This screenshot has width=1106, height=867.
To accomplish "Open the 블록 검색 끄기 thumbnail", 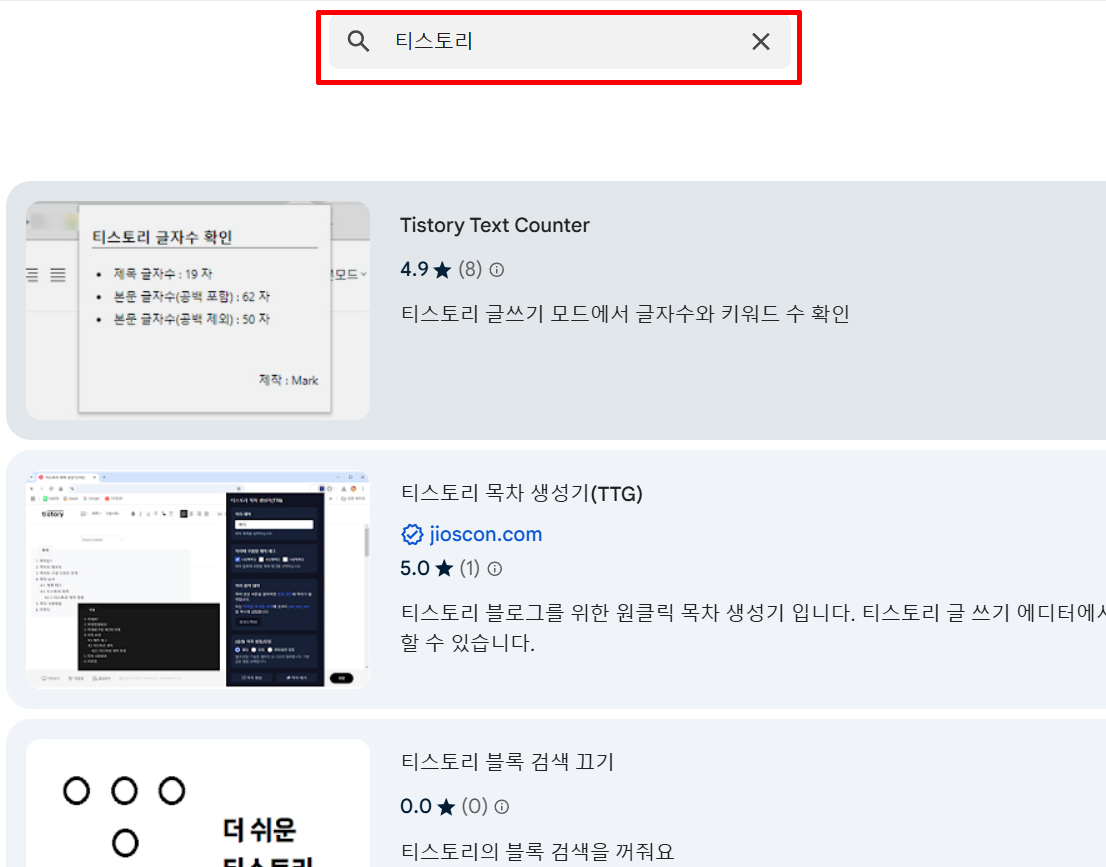I will pos(198,803).
